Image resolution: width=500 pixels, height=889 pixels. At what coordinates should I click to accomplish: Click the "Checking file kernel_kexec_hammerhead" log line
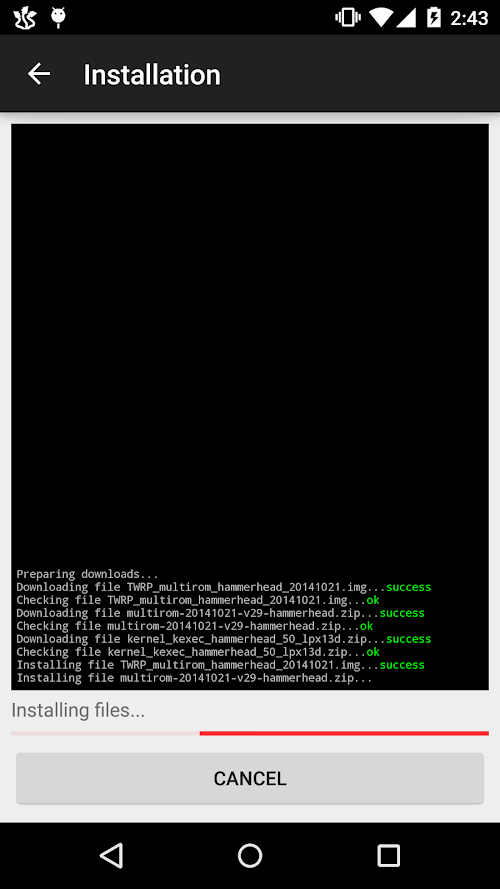198,652
